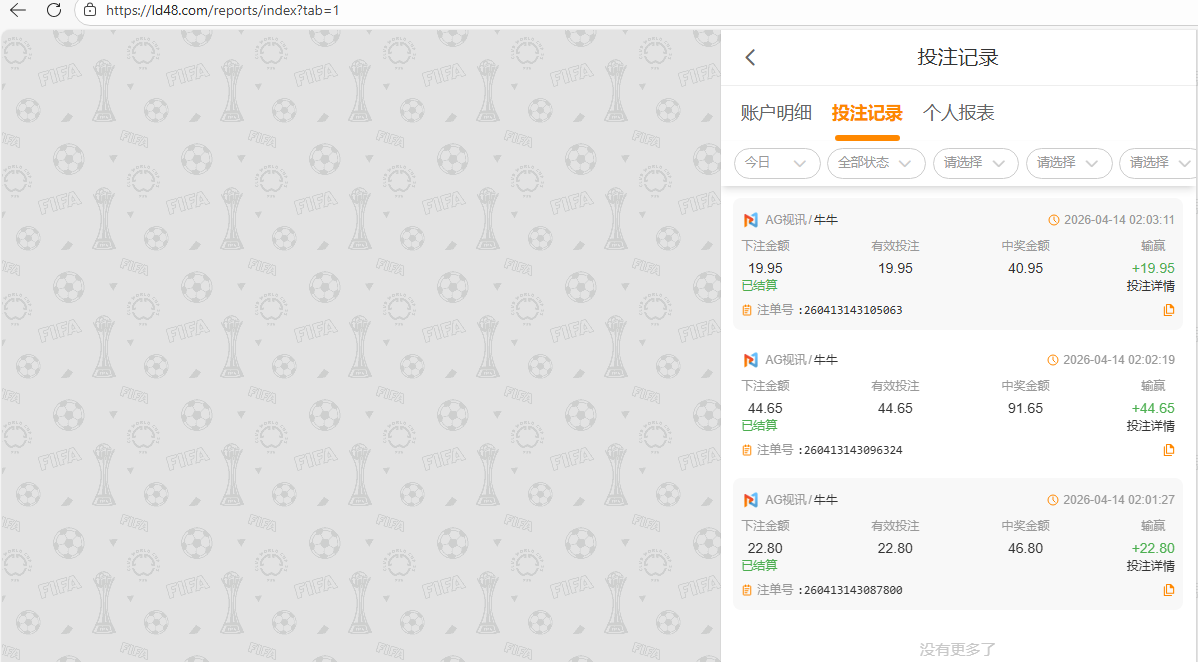The image size is (1198, 662).
Task: Open the 今日 date filter dropdown
Action: pyautogui.click(x=777, y=163)
